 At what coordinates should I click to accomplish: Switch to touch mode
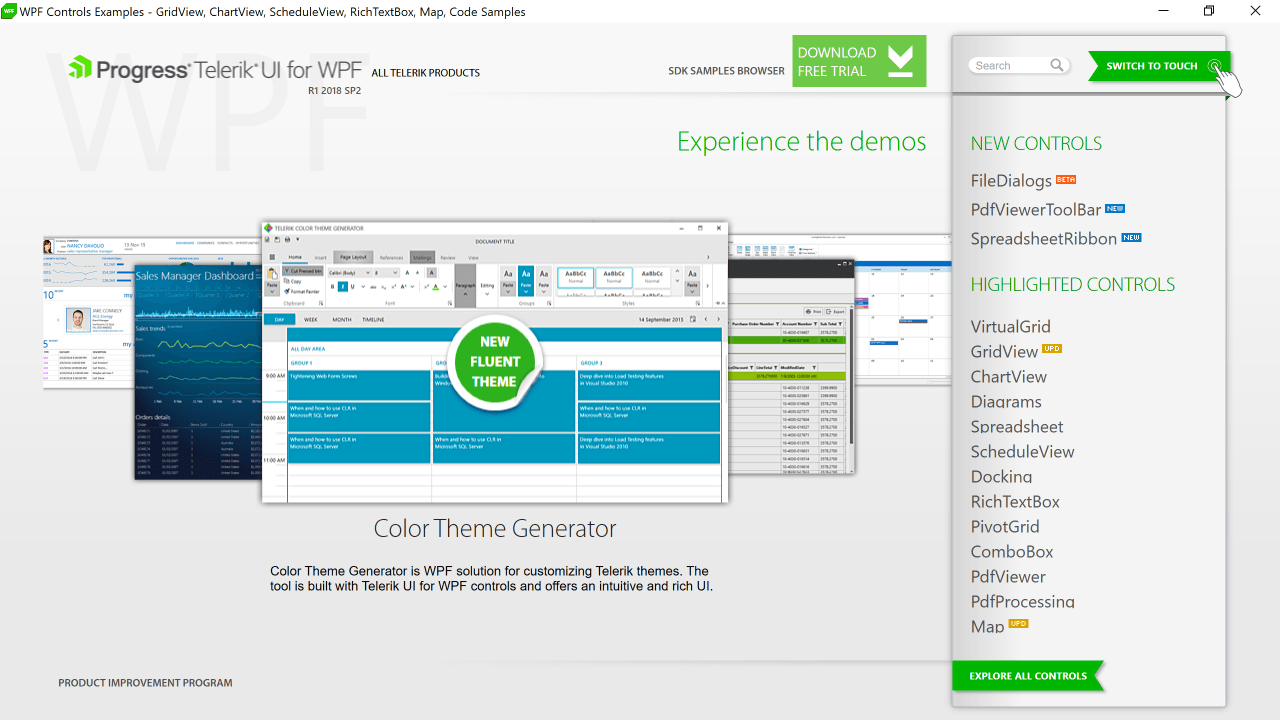click(x=1159, y=66)
